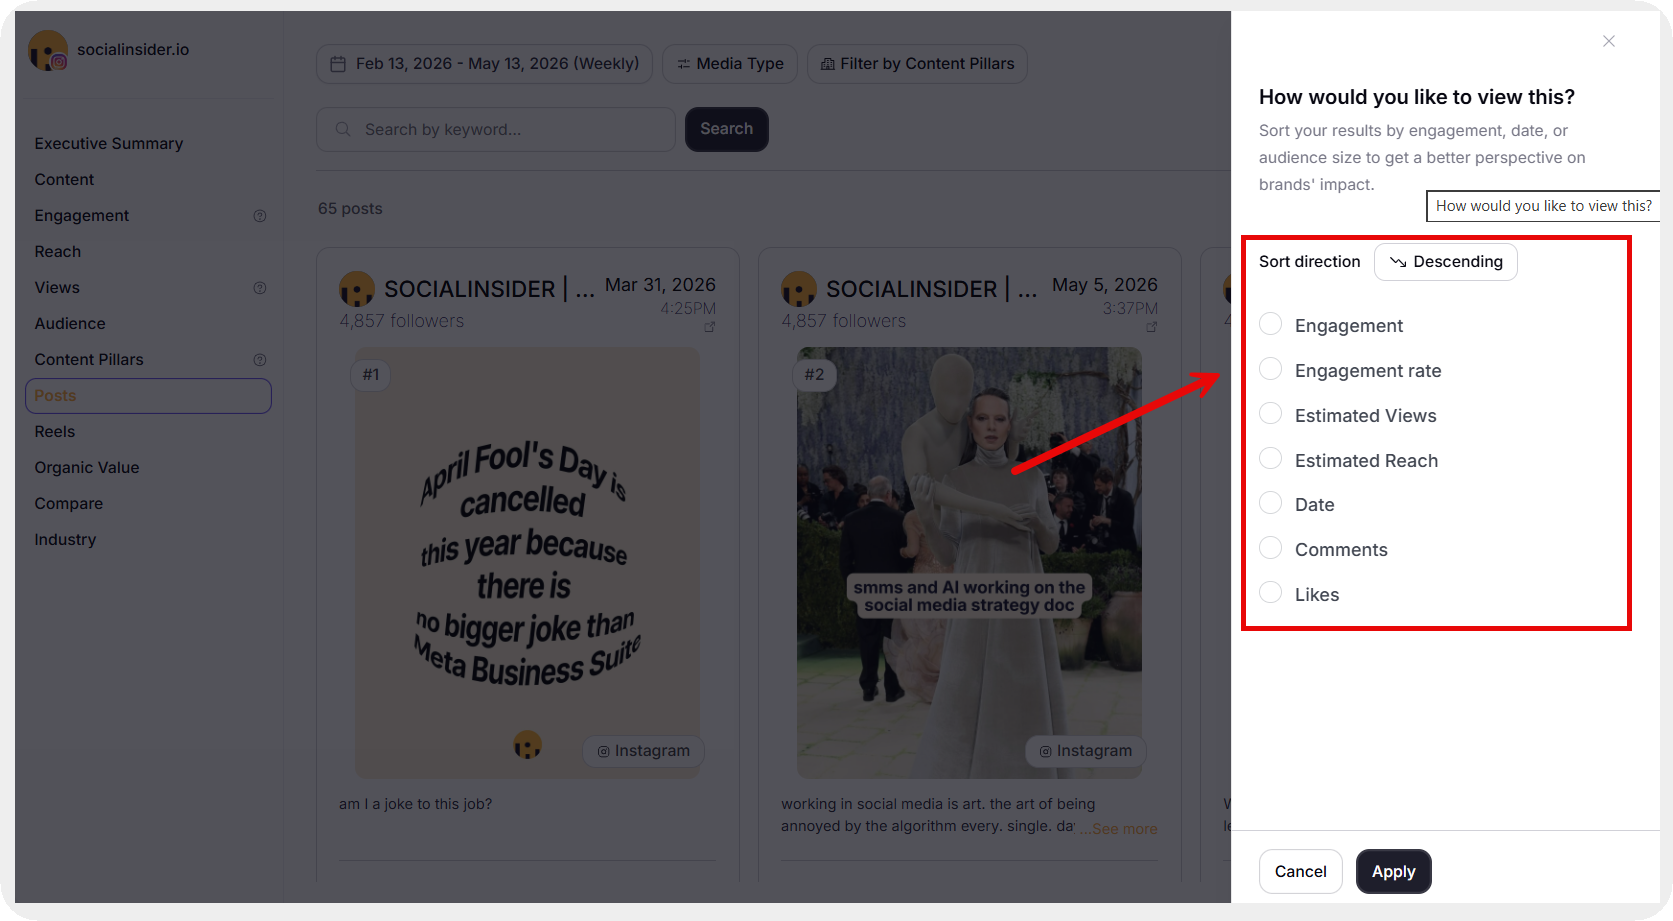Open the Engagement sidebar item

[82, 216]
